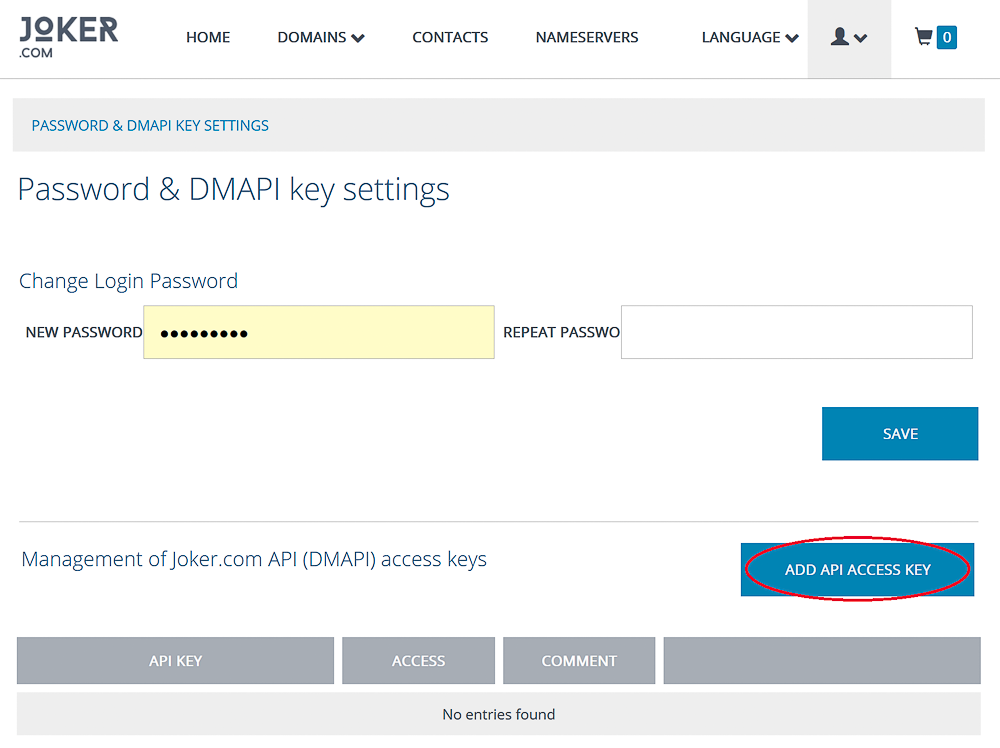This screenshot has height=748, width=1000.
Task: Open the Nameservers menu item
Action: pos(587,38)
